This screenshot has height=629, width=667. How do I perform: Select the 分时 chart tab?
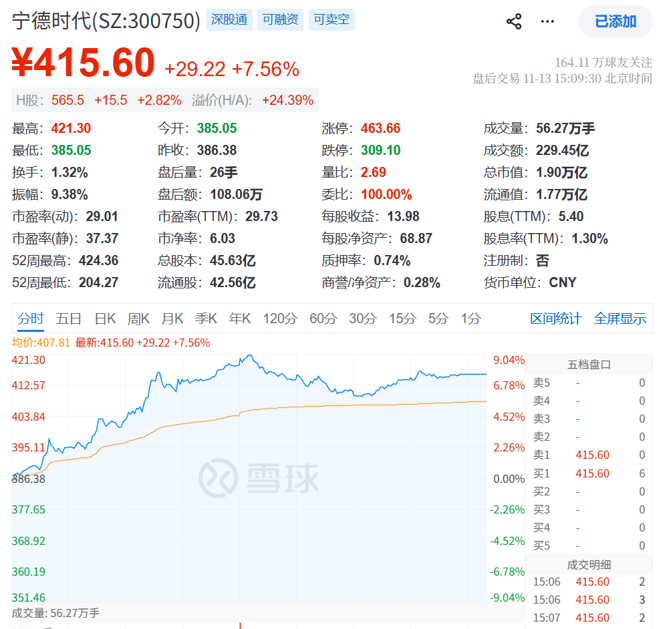point(30,318)
